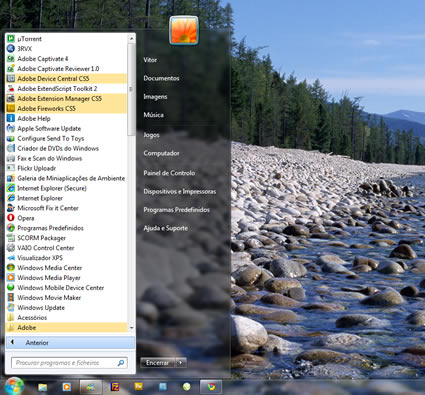
Task: Expand the Adobe program folder
Action: click(x=66, y=327)
